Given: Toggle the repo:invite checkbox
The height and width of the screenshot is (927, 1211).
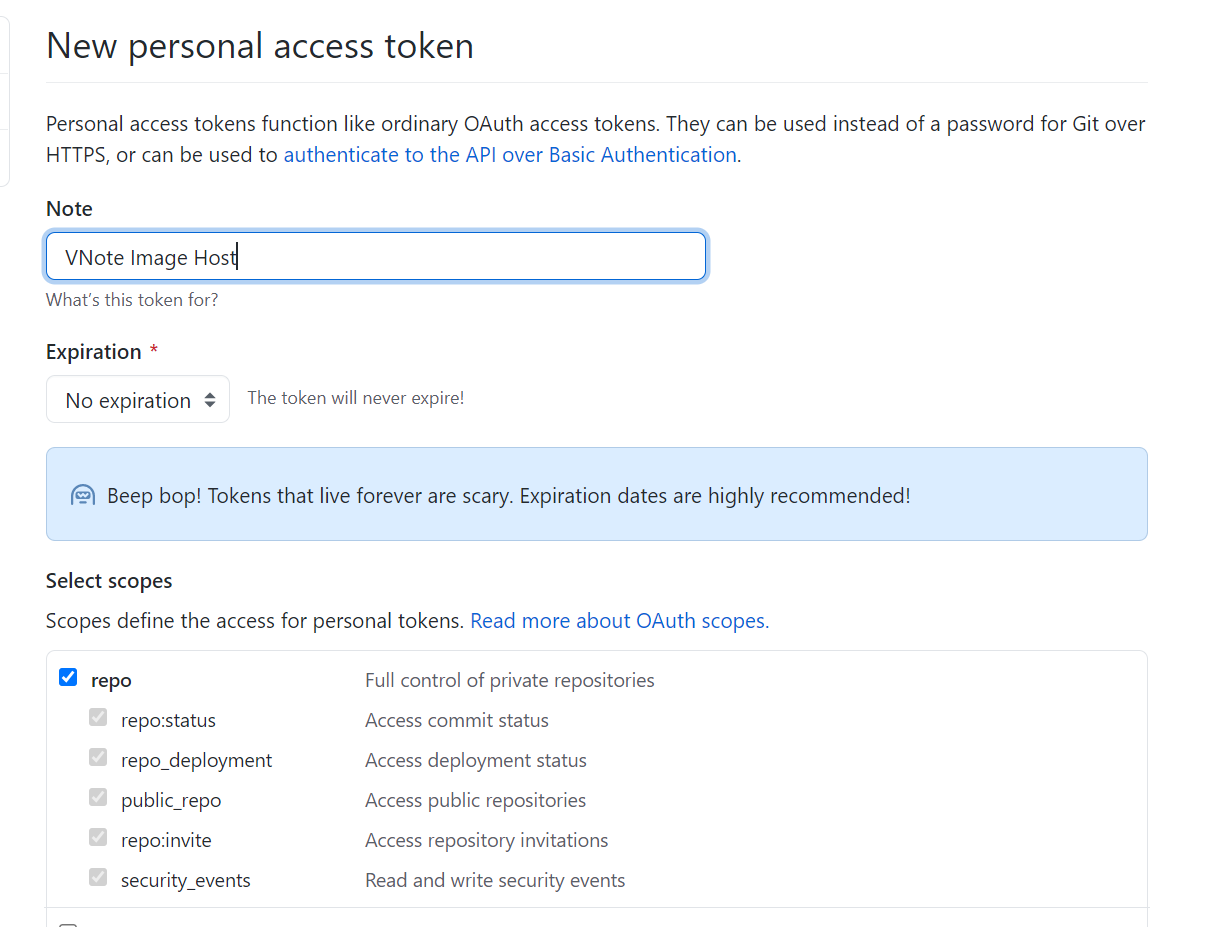Looking at the screenshot, I should pos(98,838).
